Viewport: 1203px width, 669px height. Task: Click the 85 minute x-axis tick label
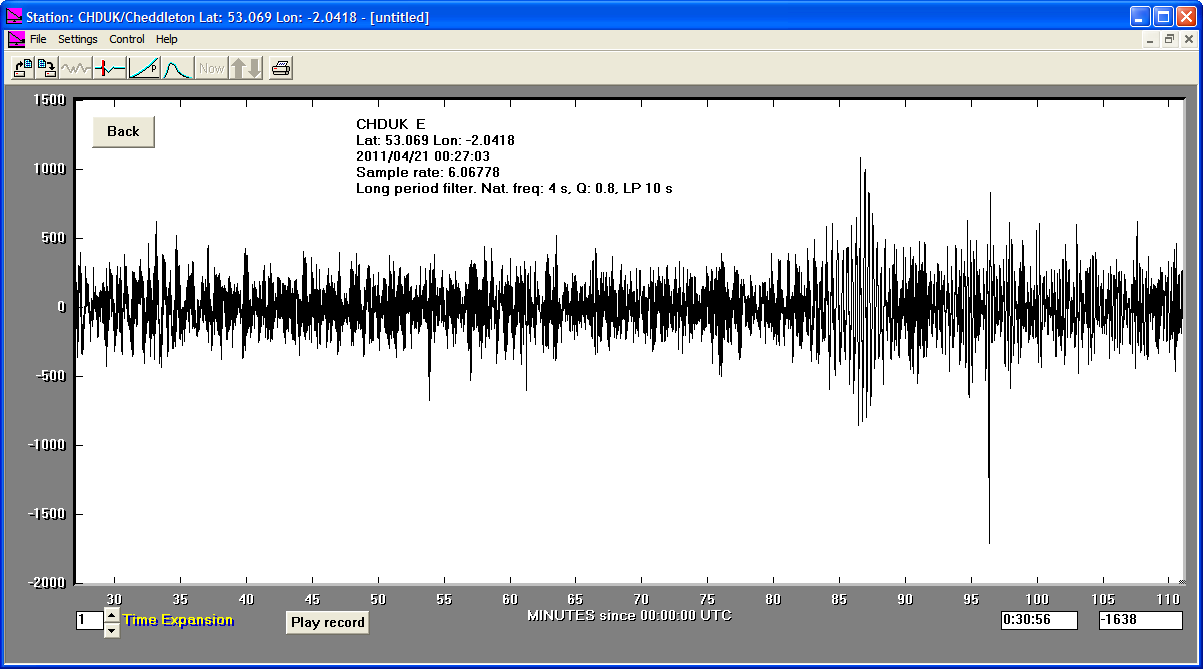[x=838, y=599]
